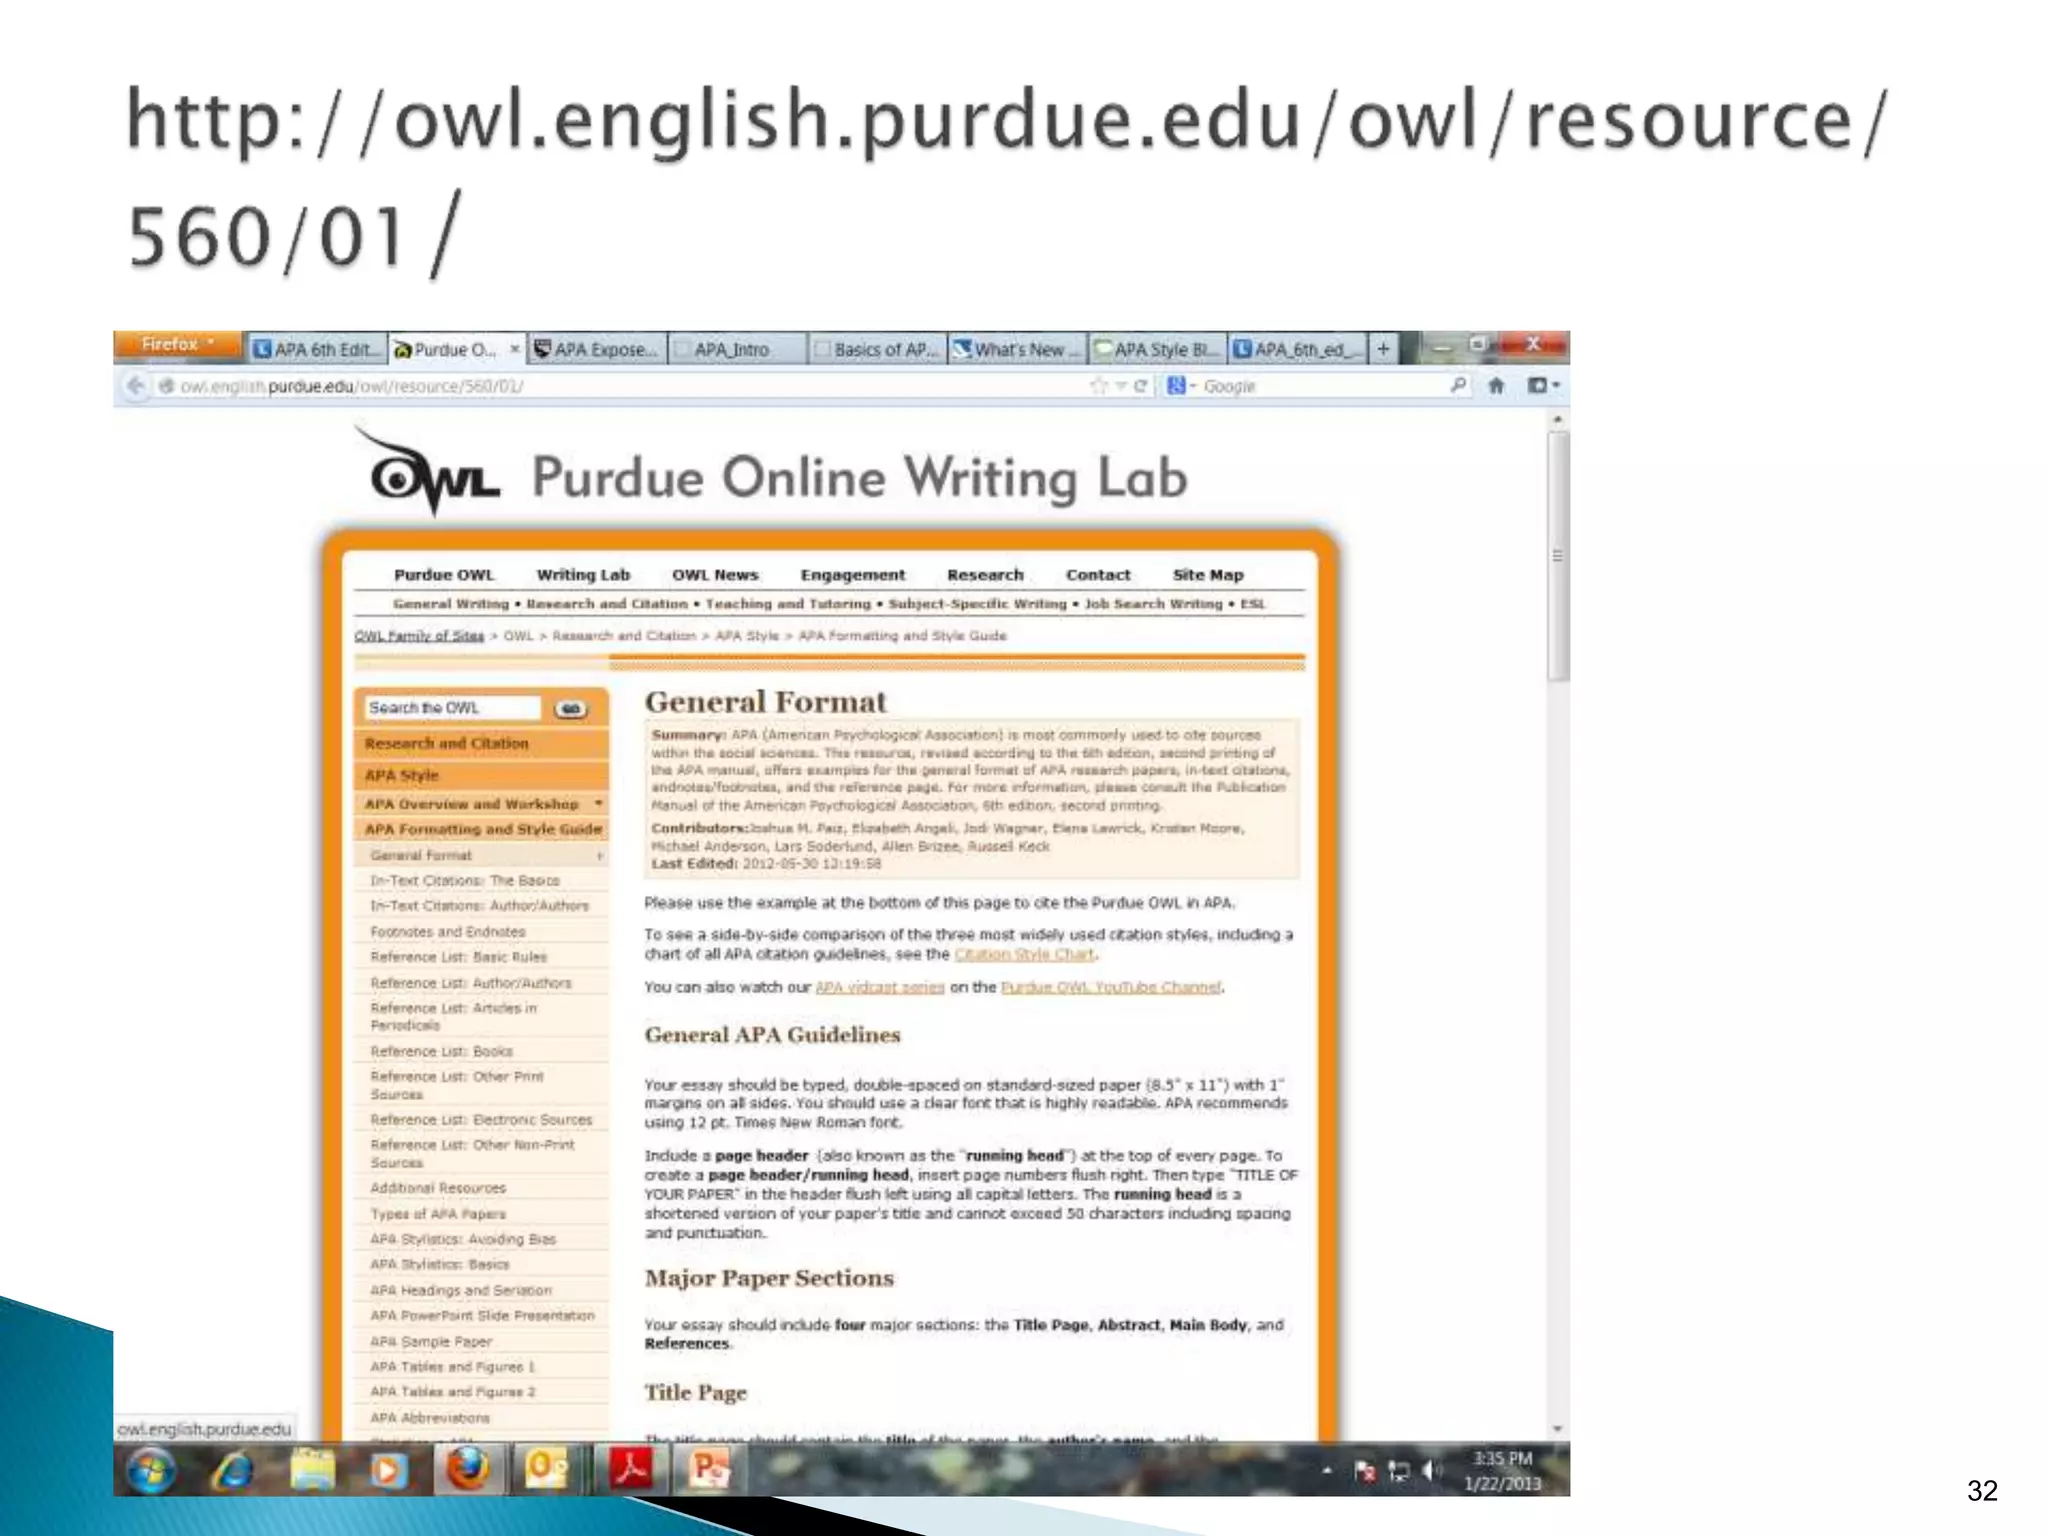This screenshot has height=1536, width=2048.
Task: Follow the Citation Style Chart link
Action: [1024, 954]
